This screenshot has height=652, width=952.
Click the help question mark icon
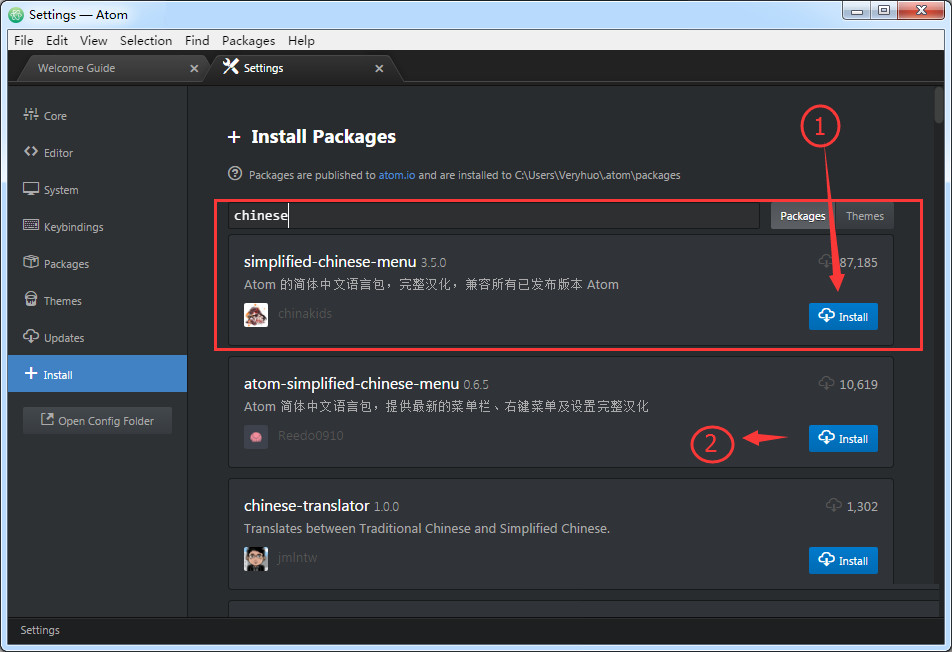coord(235,174)
